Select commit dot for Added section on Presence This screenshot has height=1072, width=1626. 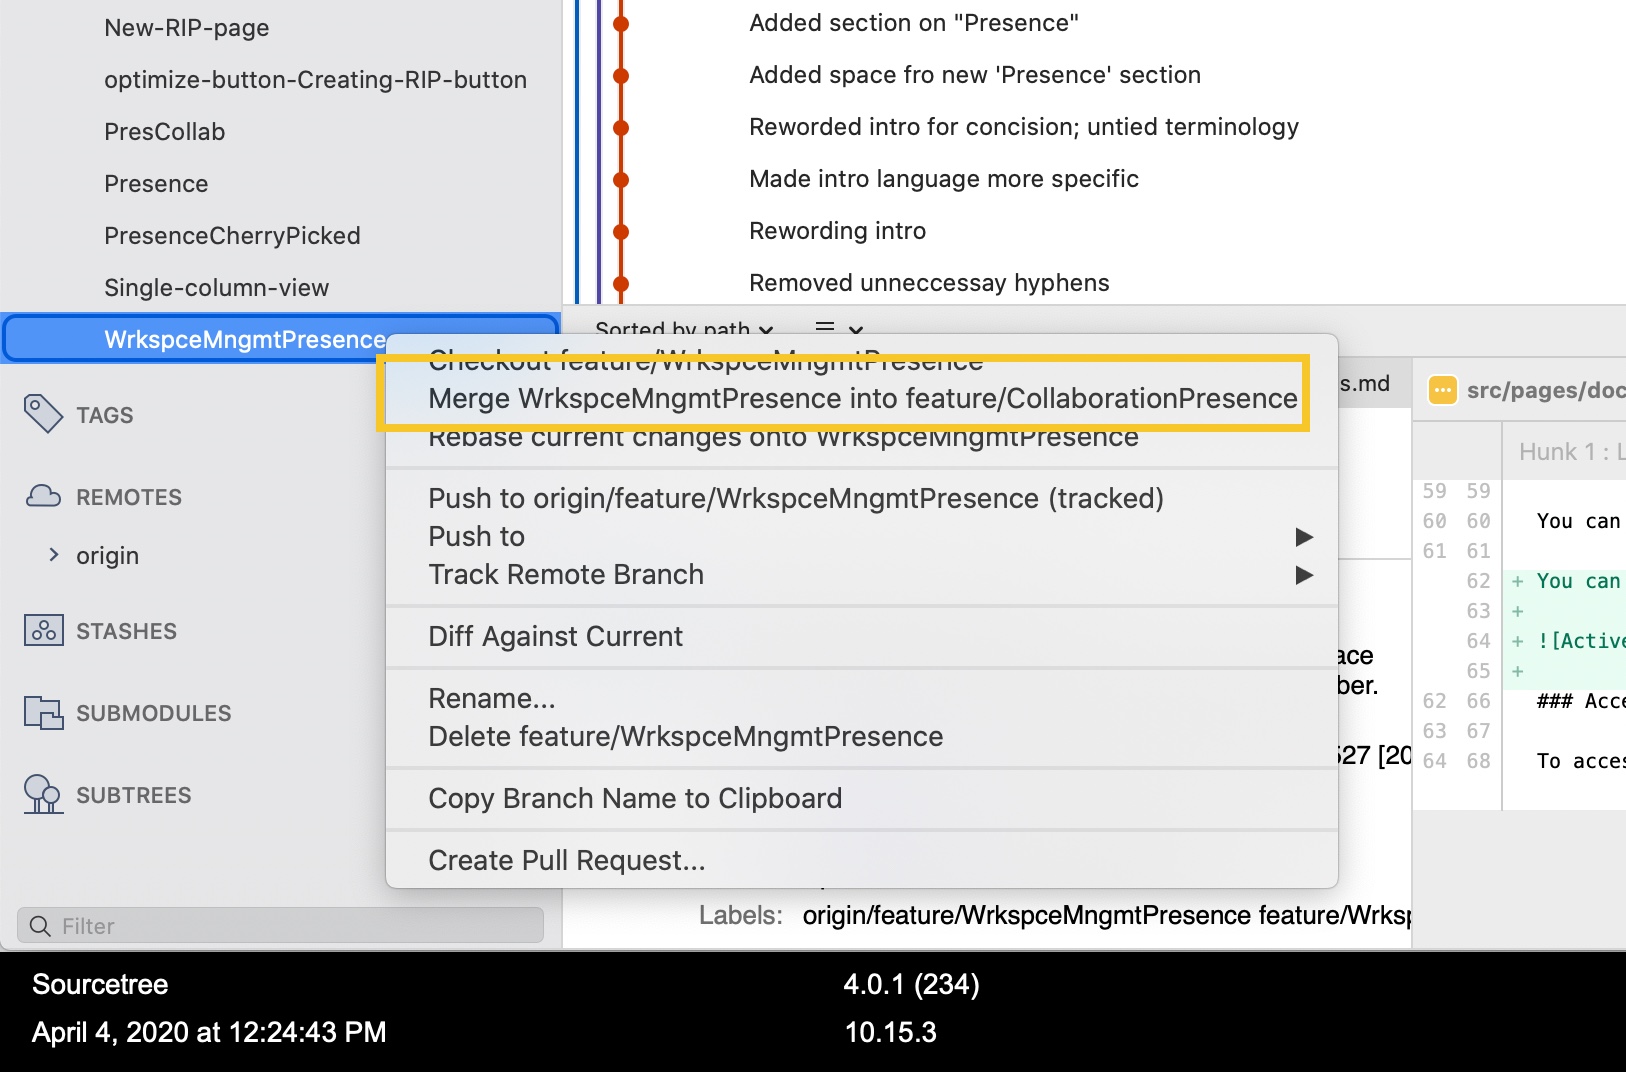(621, 23)
